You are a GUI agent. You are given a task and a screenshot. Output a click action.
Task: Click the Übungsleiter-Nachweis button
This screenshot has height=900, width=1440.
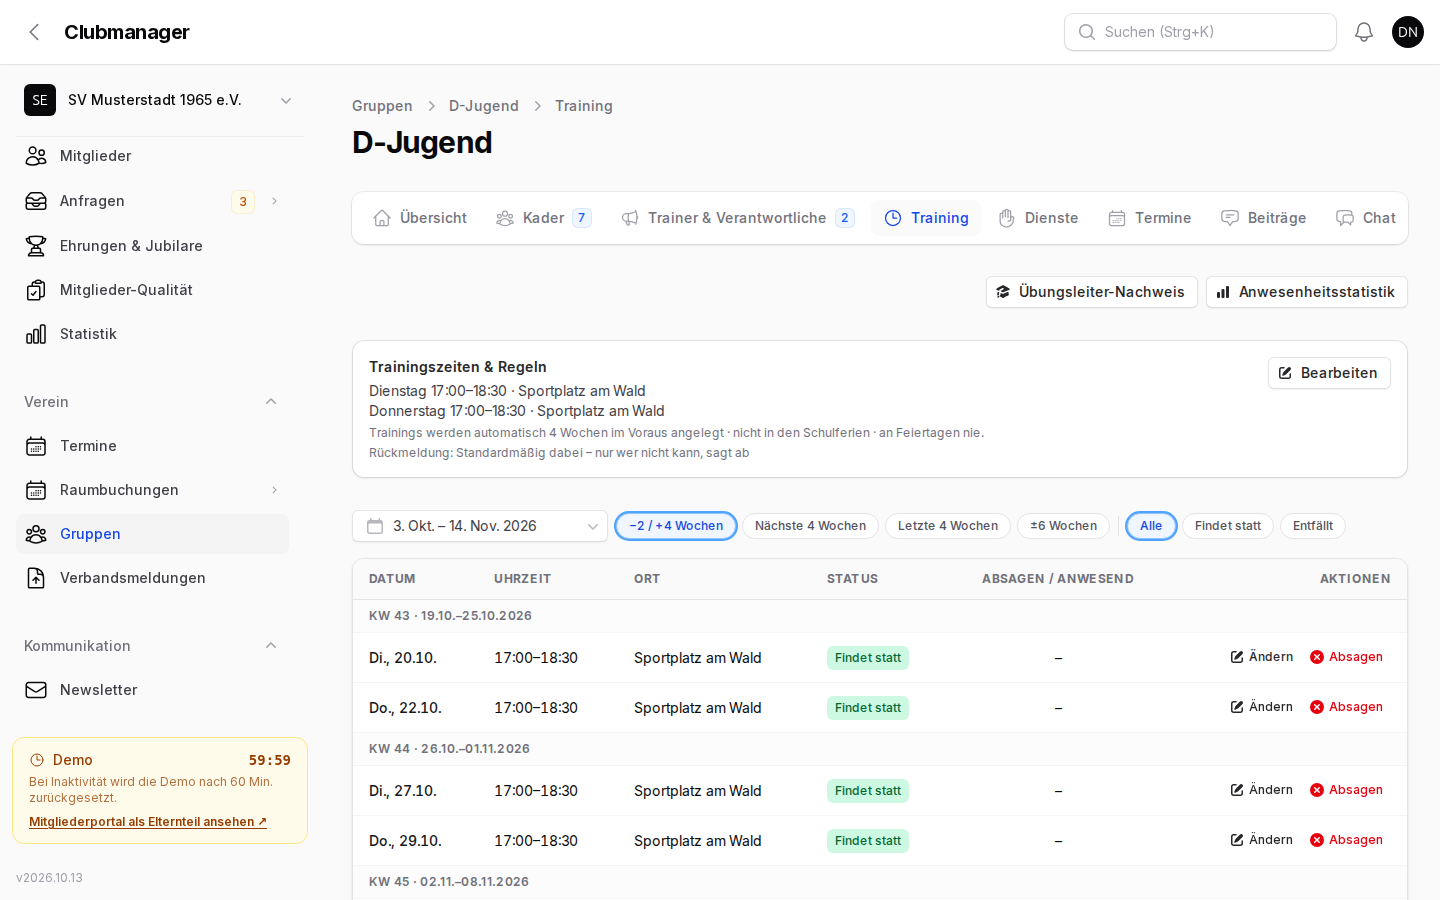(x=1091, y=292)
